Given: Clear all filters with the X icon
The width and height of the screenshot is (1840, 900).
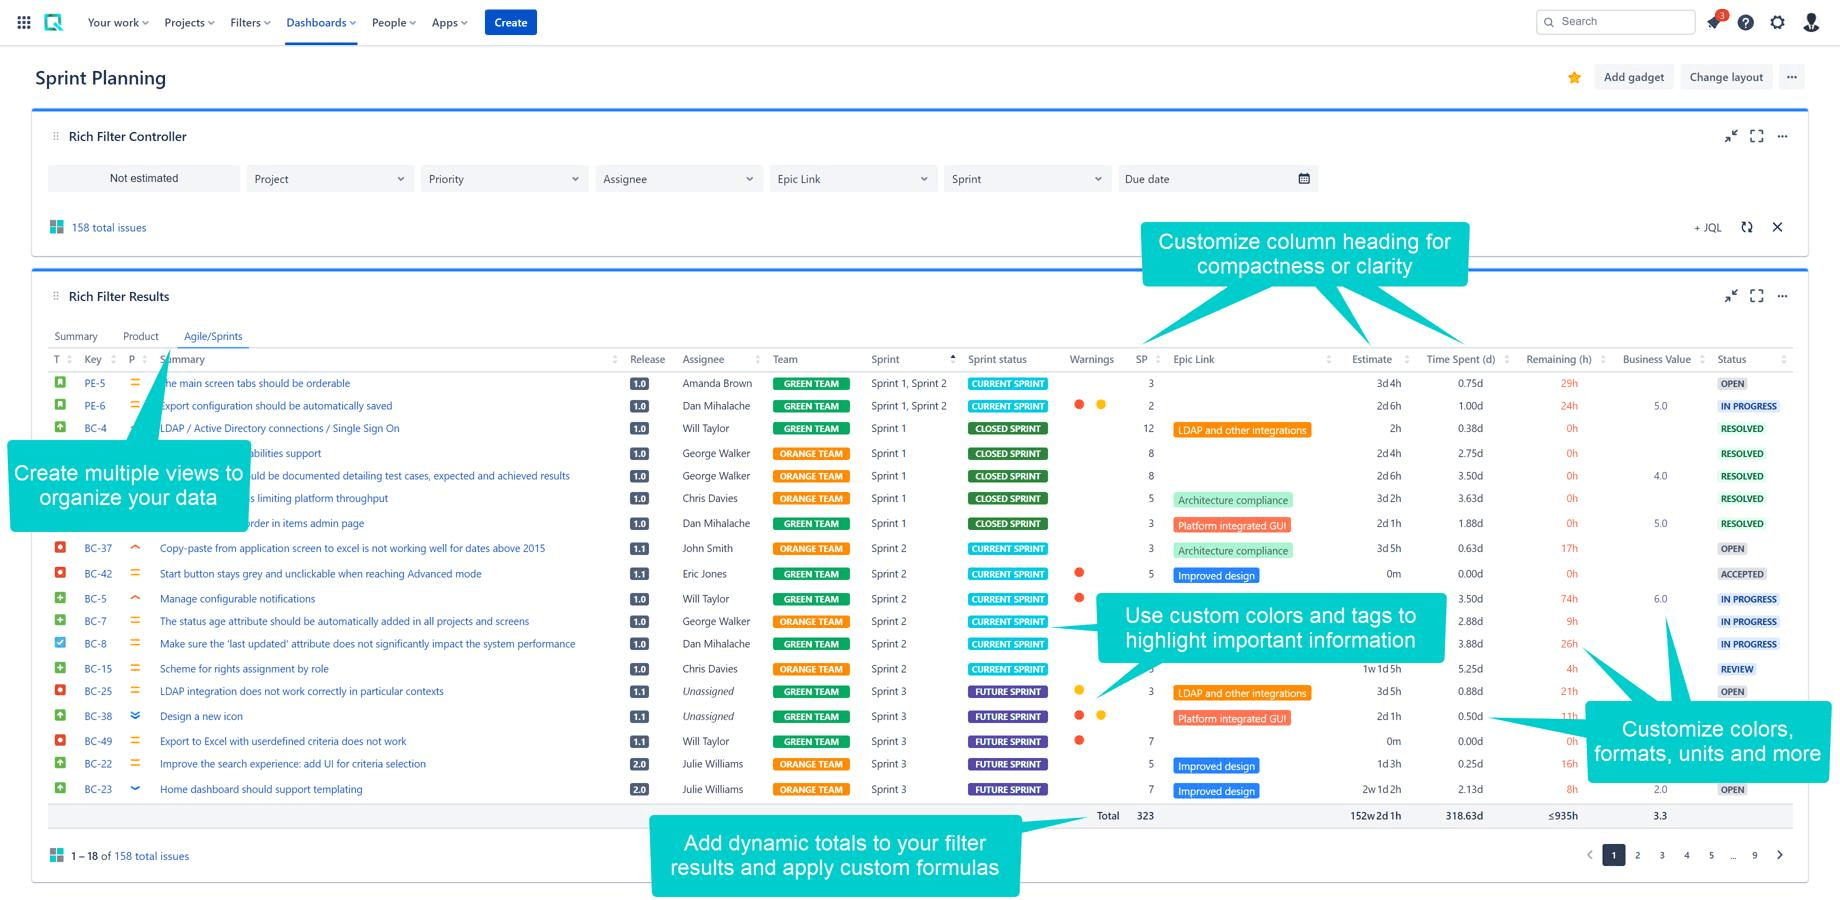Looking at the screenshot, I should 1777,227.
